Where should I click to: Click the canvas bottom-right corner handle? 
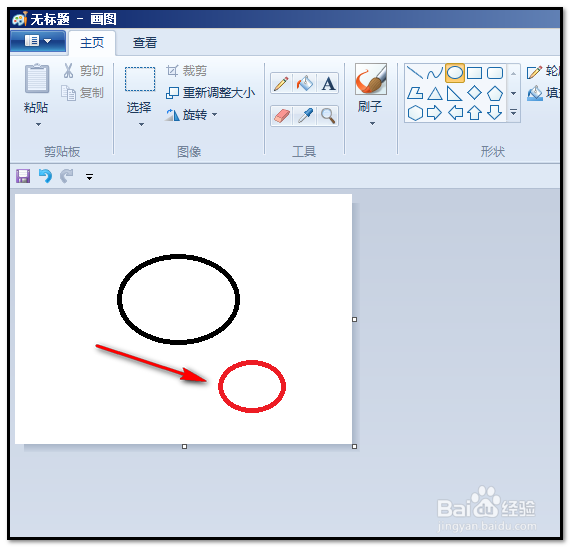coord(354,446)
